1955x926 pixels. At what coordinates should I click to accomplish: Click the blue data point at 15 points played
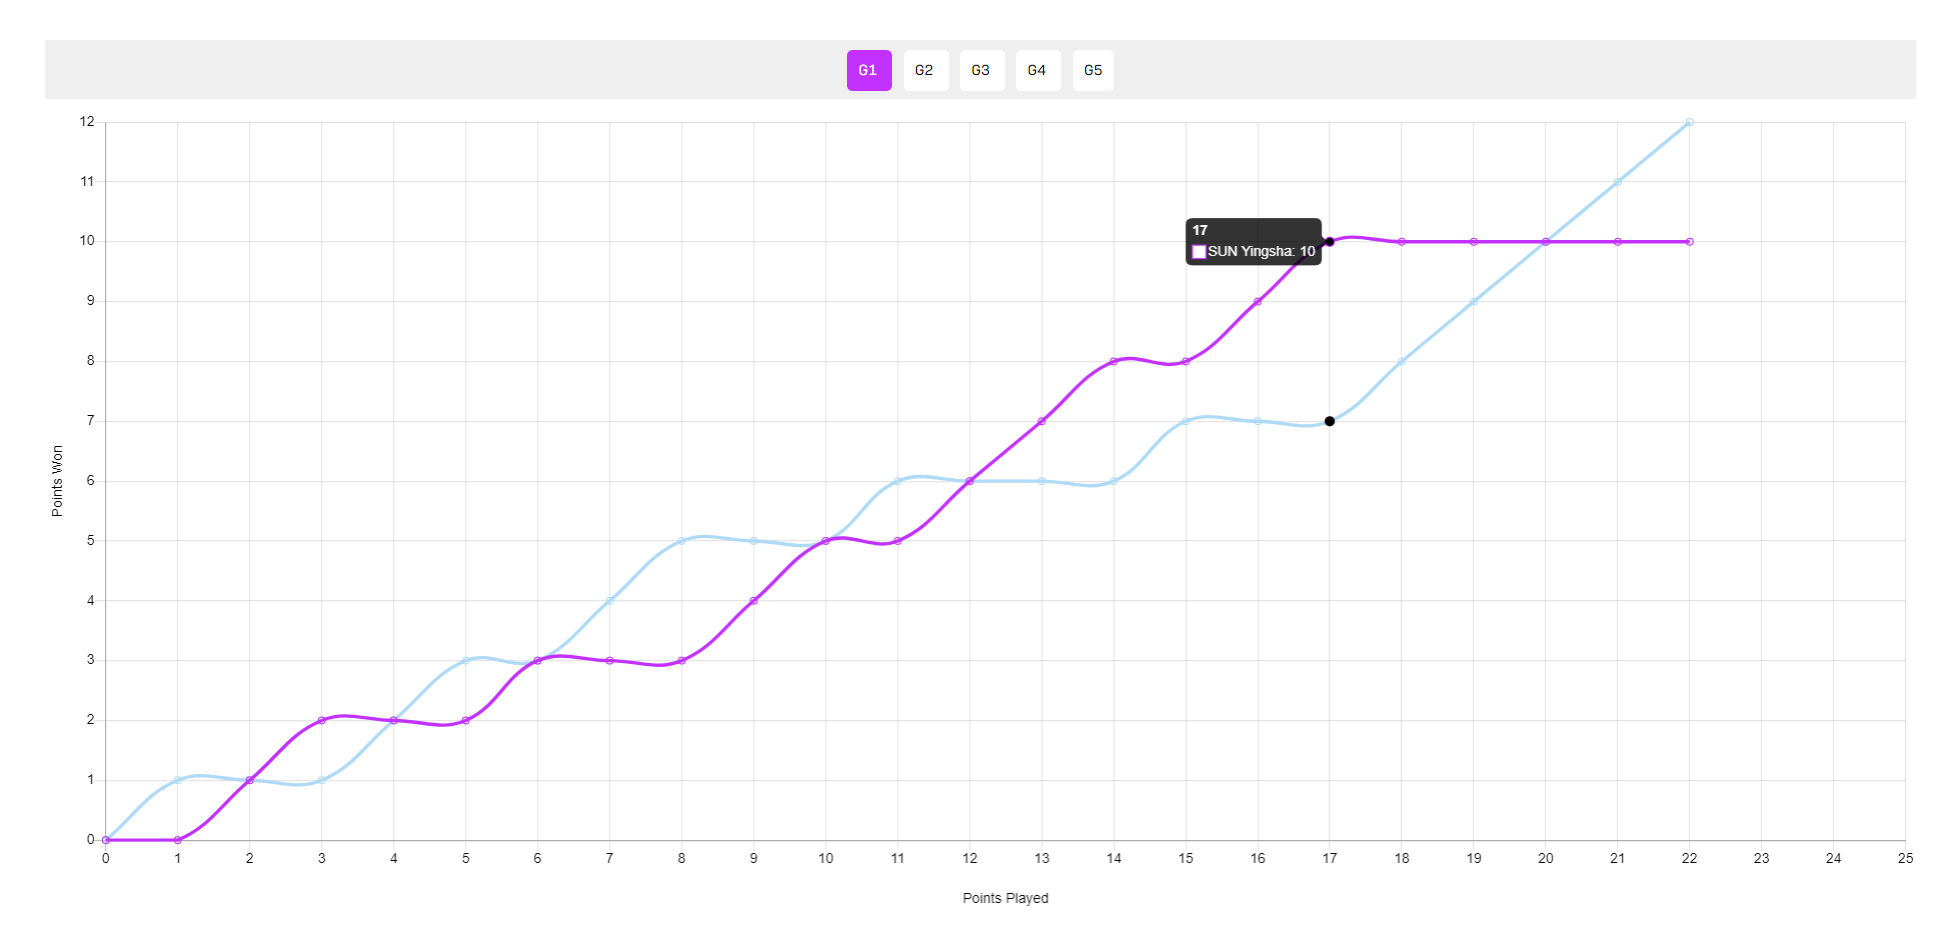point(1185,421)
